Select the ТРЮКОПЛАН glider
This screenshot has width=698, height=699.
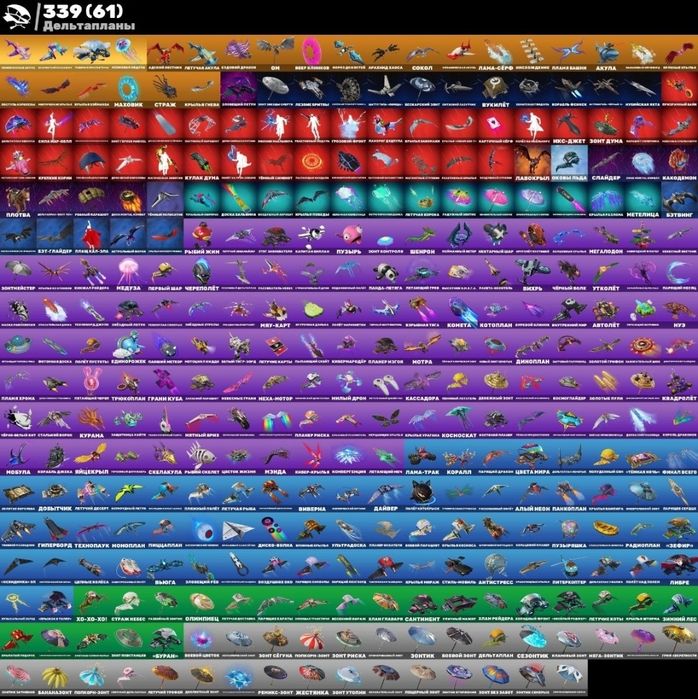128,383
